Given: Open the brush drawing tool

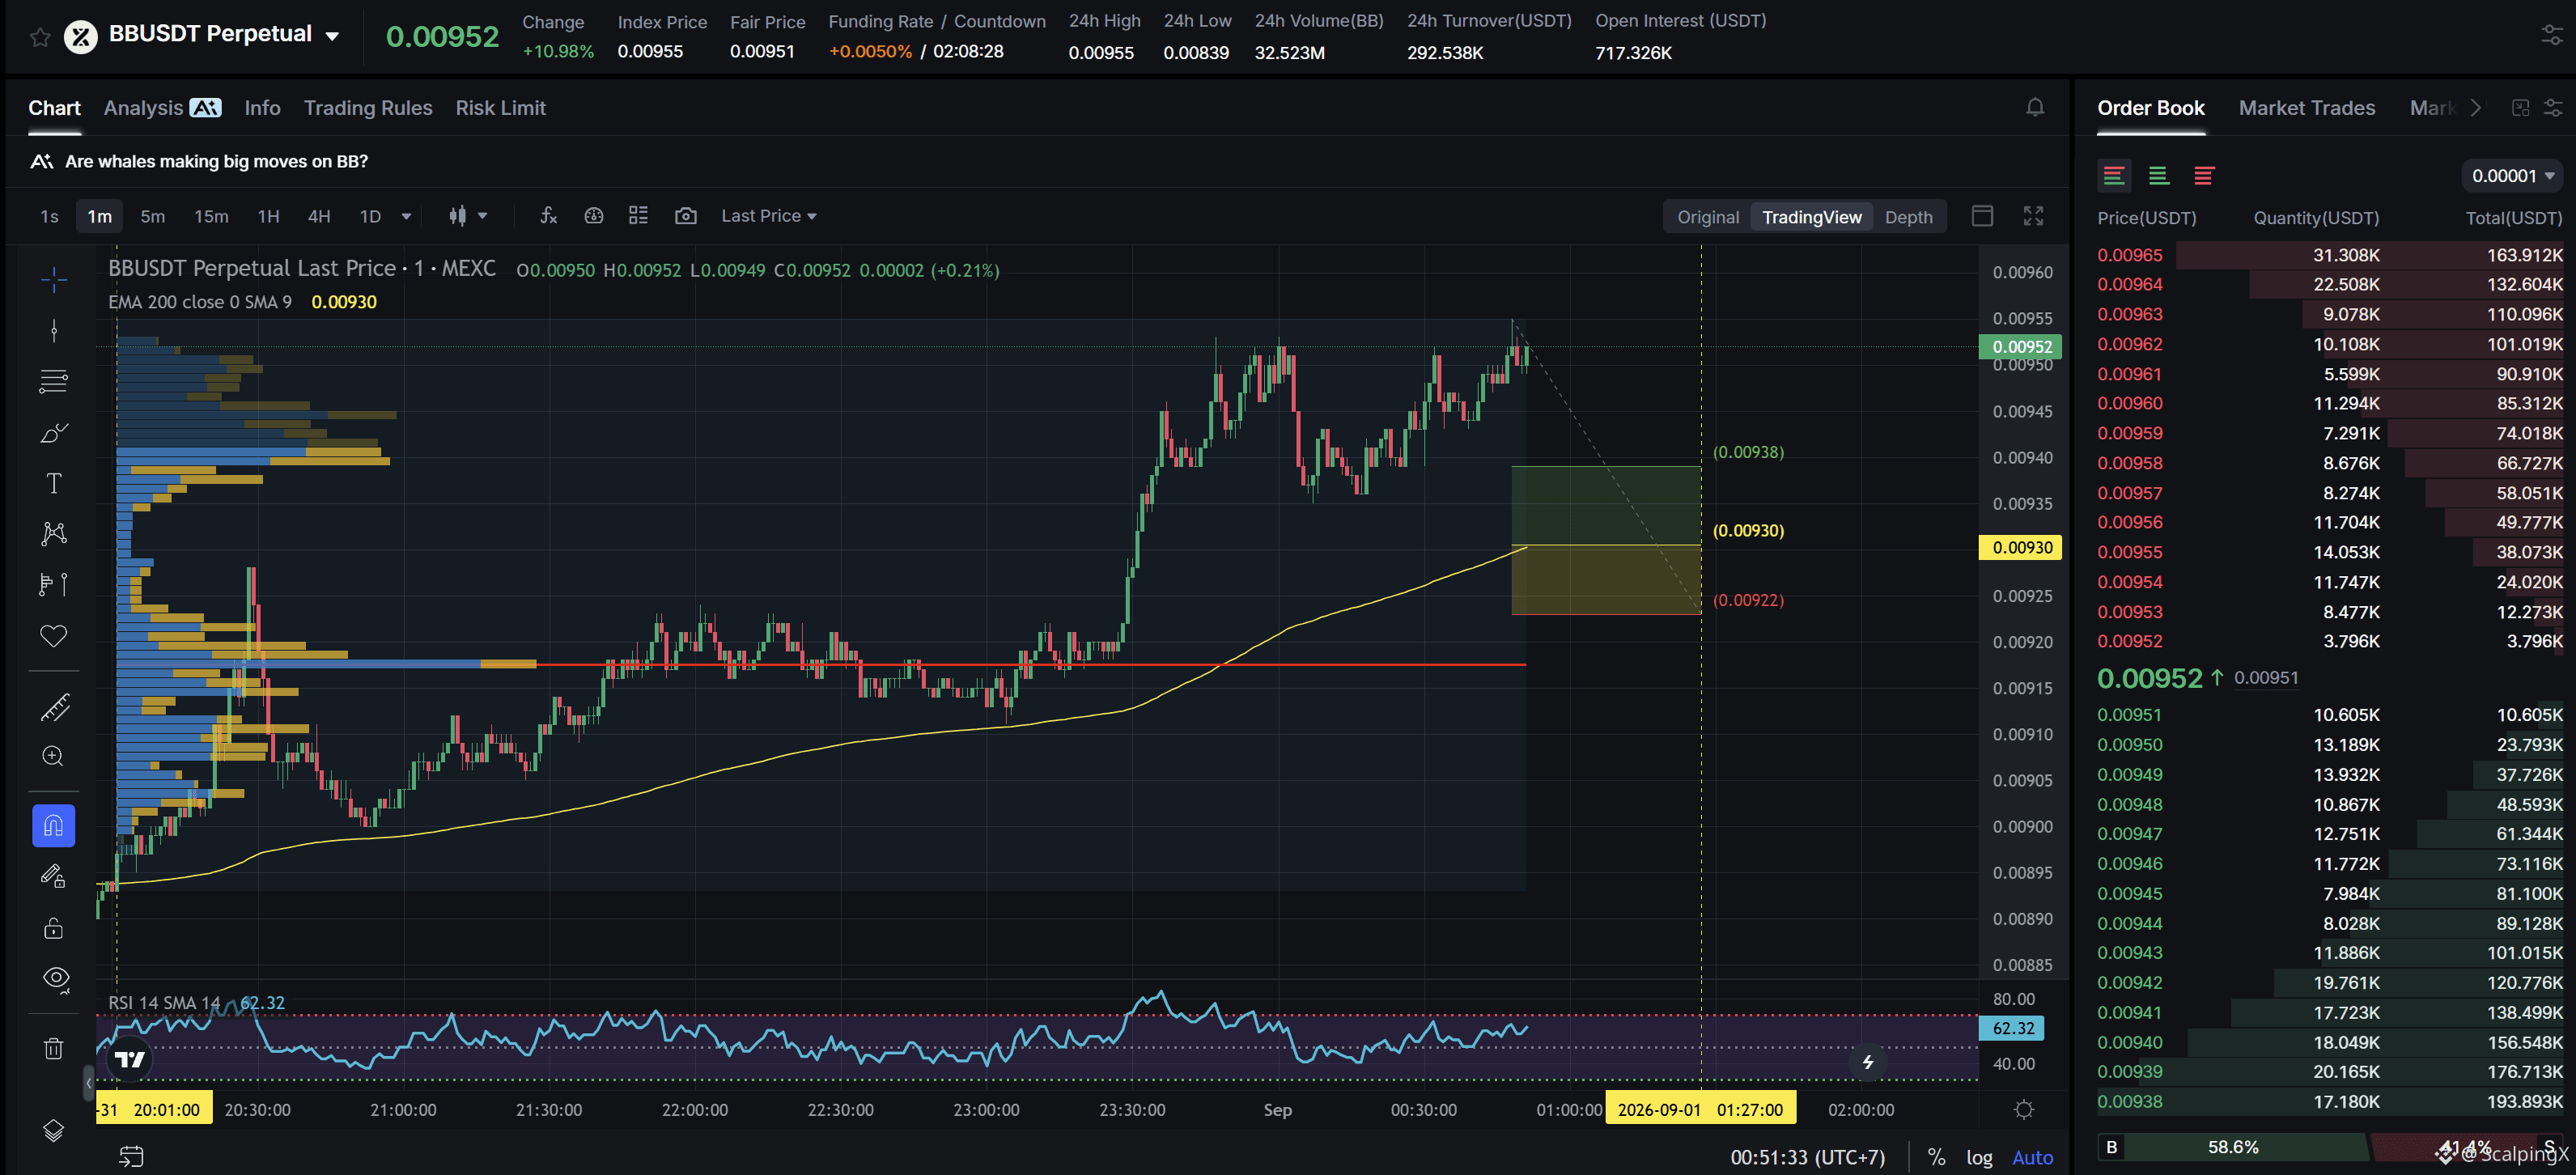Looking at the screenshot, I should click(54, 432).
